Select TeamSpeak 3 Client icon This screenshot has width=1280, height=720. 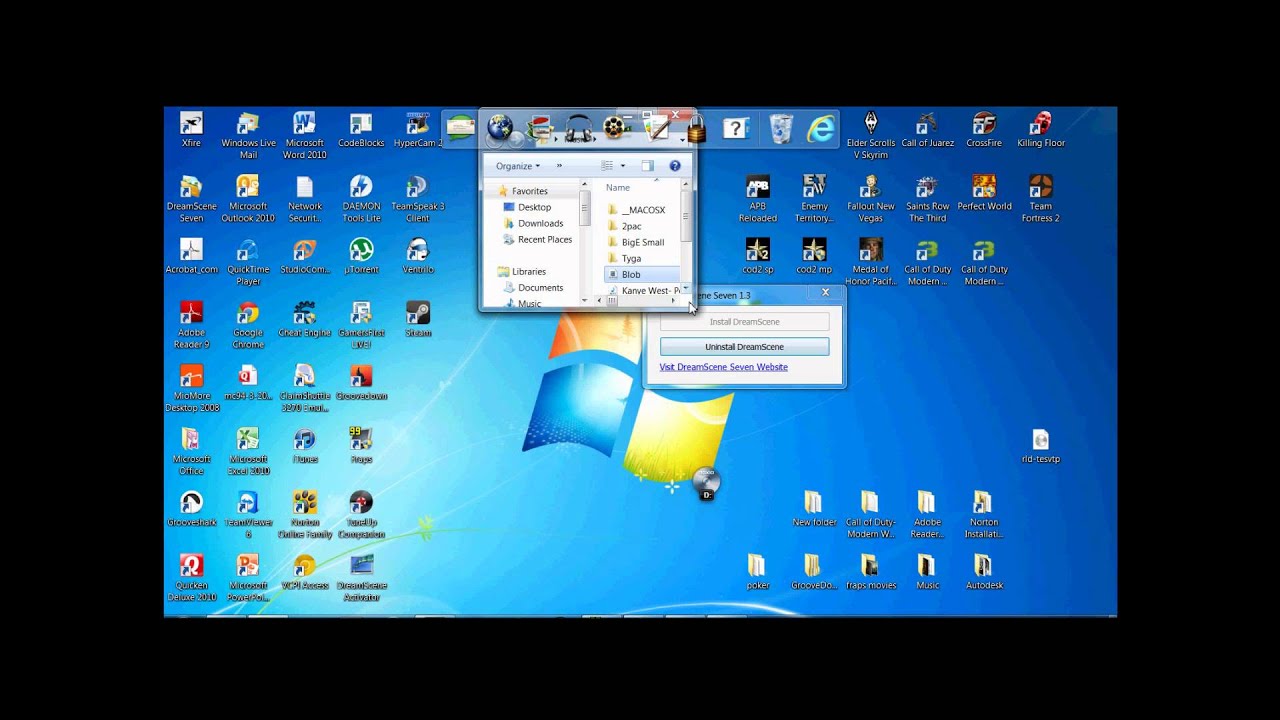pos(418,198)
